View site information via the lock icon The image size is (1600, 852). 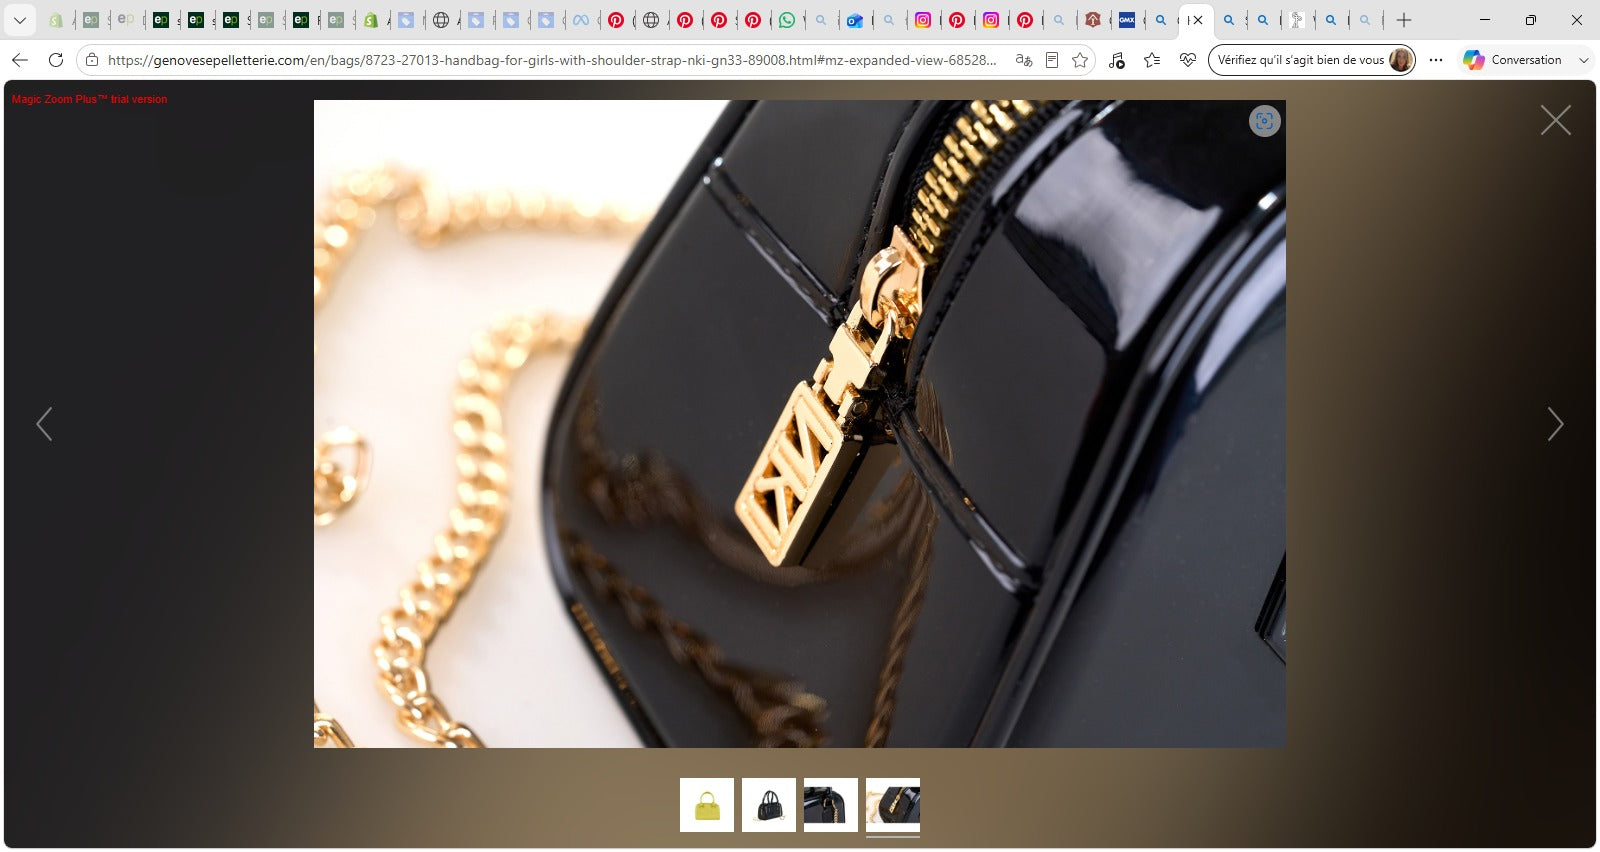click(92, 60)
